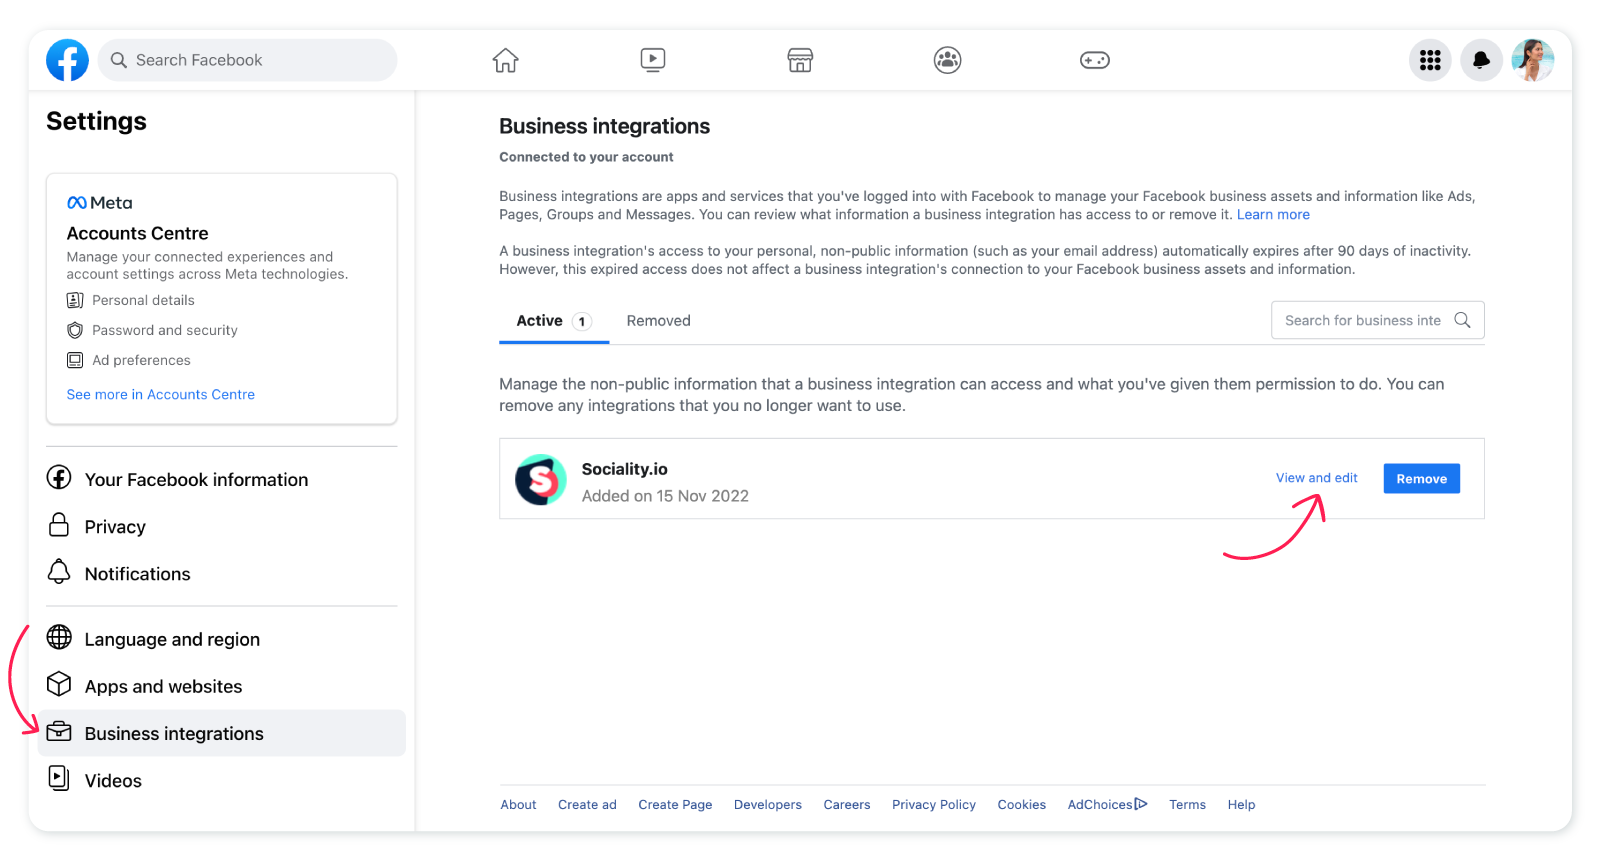Open the Privacy Policy footer link

(x=934, y=804)
